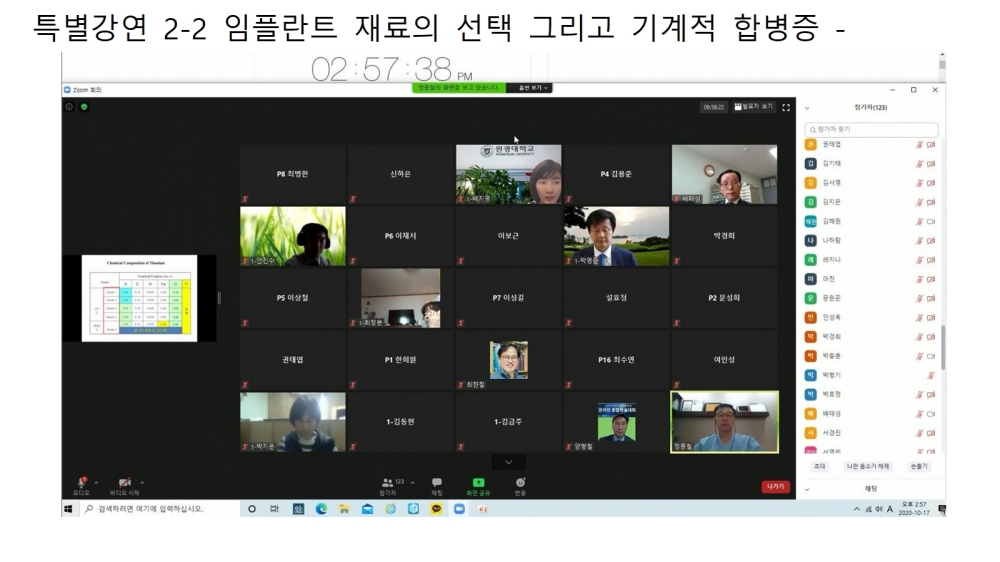The width and height of the screenshot is (1000, 562).
Task: Open KakaoTalk from the Windows taskbar
Action: (437, 509)
